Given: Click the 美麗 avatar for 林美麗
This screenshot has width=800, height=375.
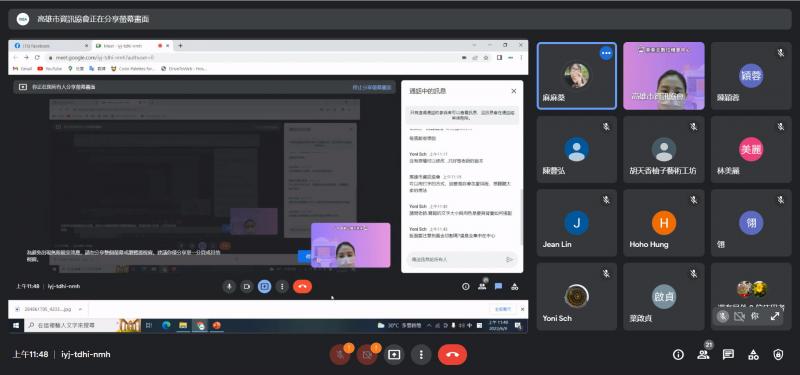Looking at the screenshot, I should click(751, 149).
